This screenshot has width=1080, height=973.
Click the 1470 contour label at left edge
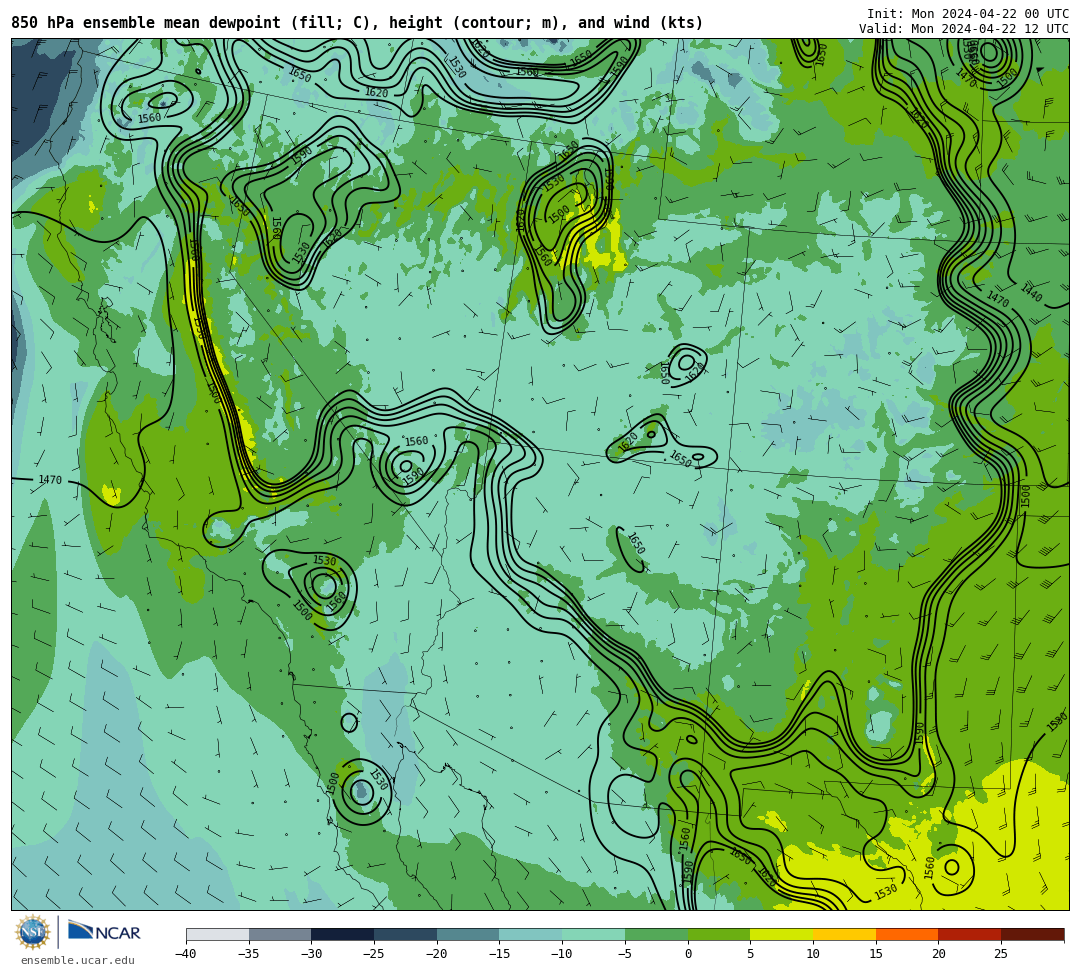(x=50, y=479)
